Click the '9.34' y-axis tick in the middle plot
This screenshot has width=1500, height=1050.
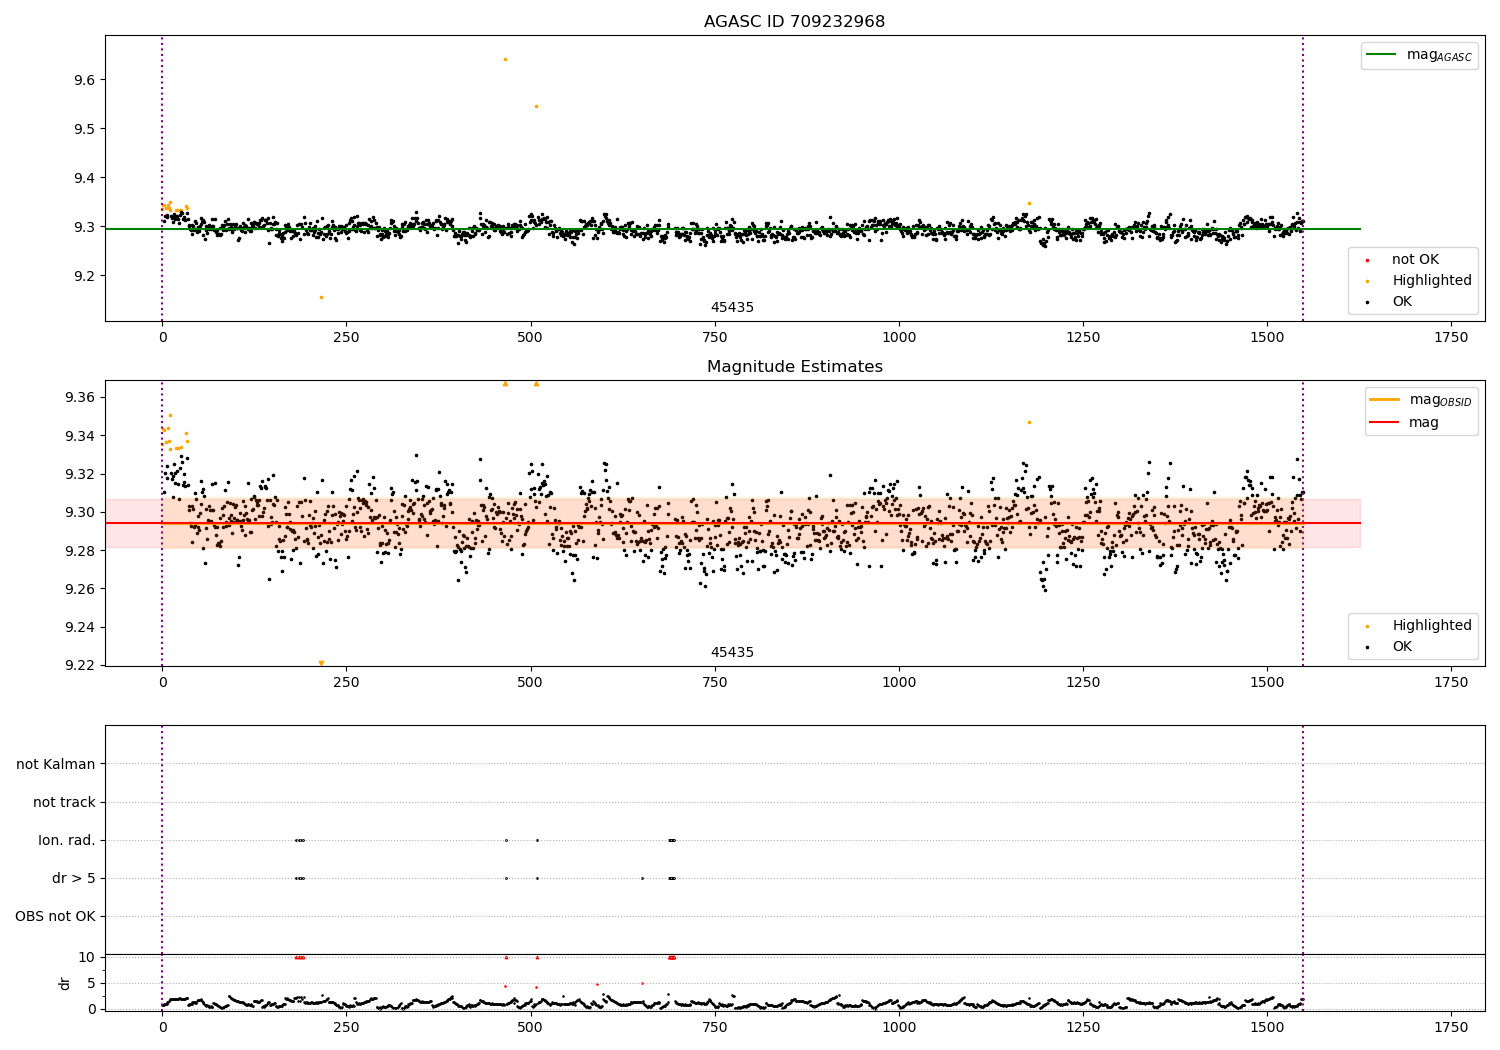pos(79,436)
